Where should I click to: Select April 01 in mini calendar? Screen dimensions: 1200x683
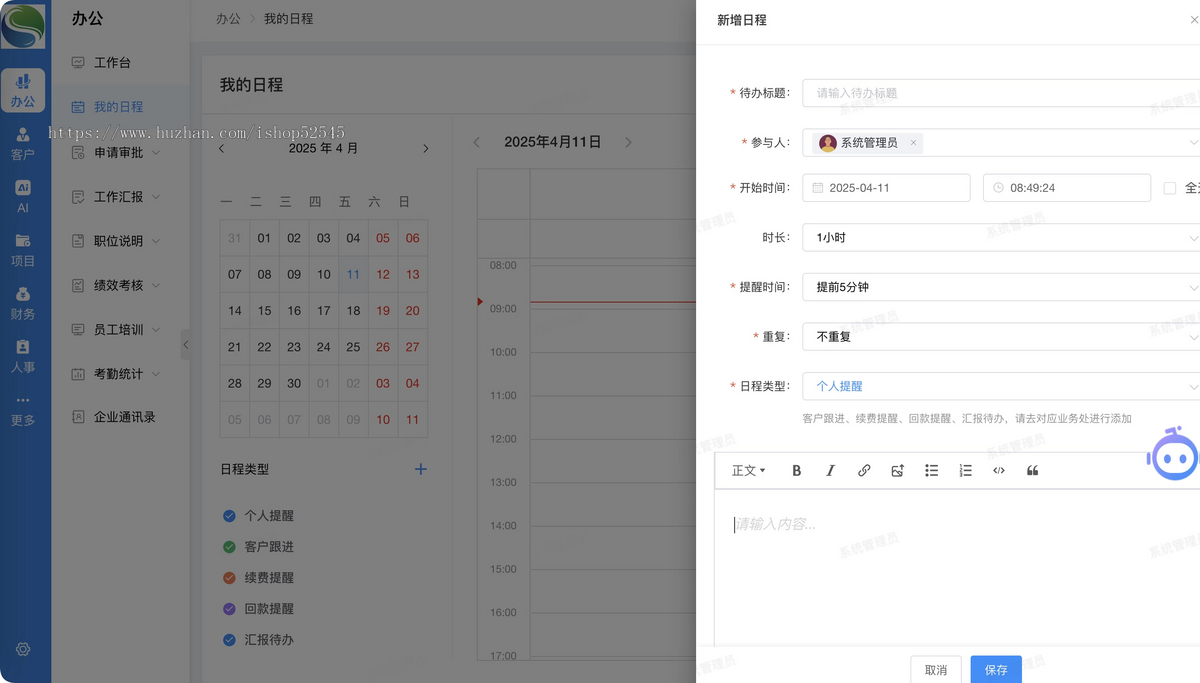[264, 238]
